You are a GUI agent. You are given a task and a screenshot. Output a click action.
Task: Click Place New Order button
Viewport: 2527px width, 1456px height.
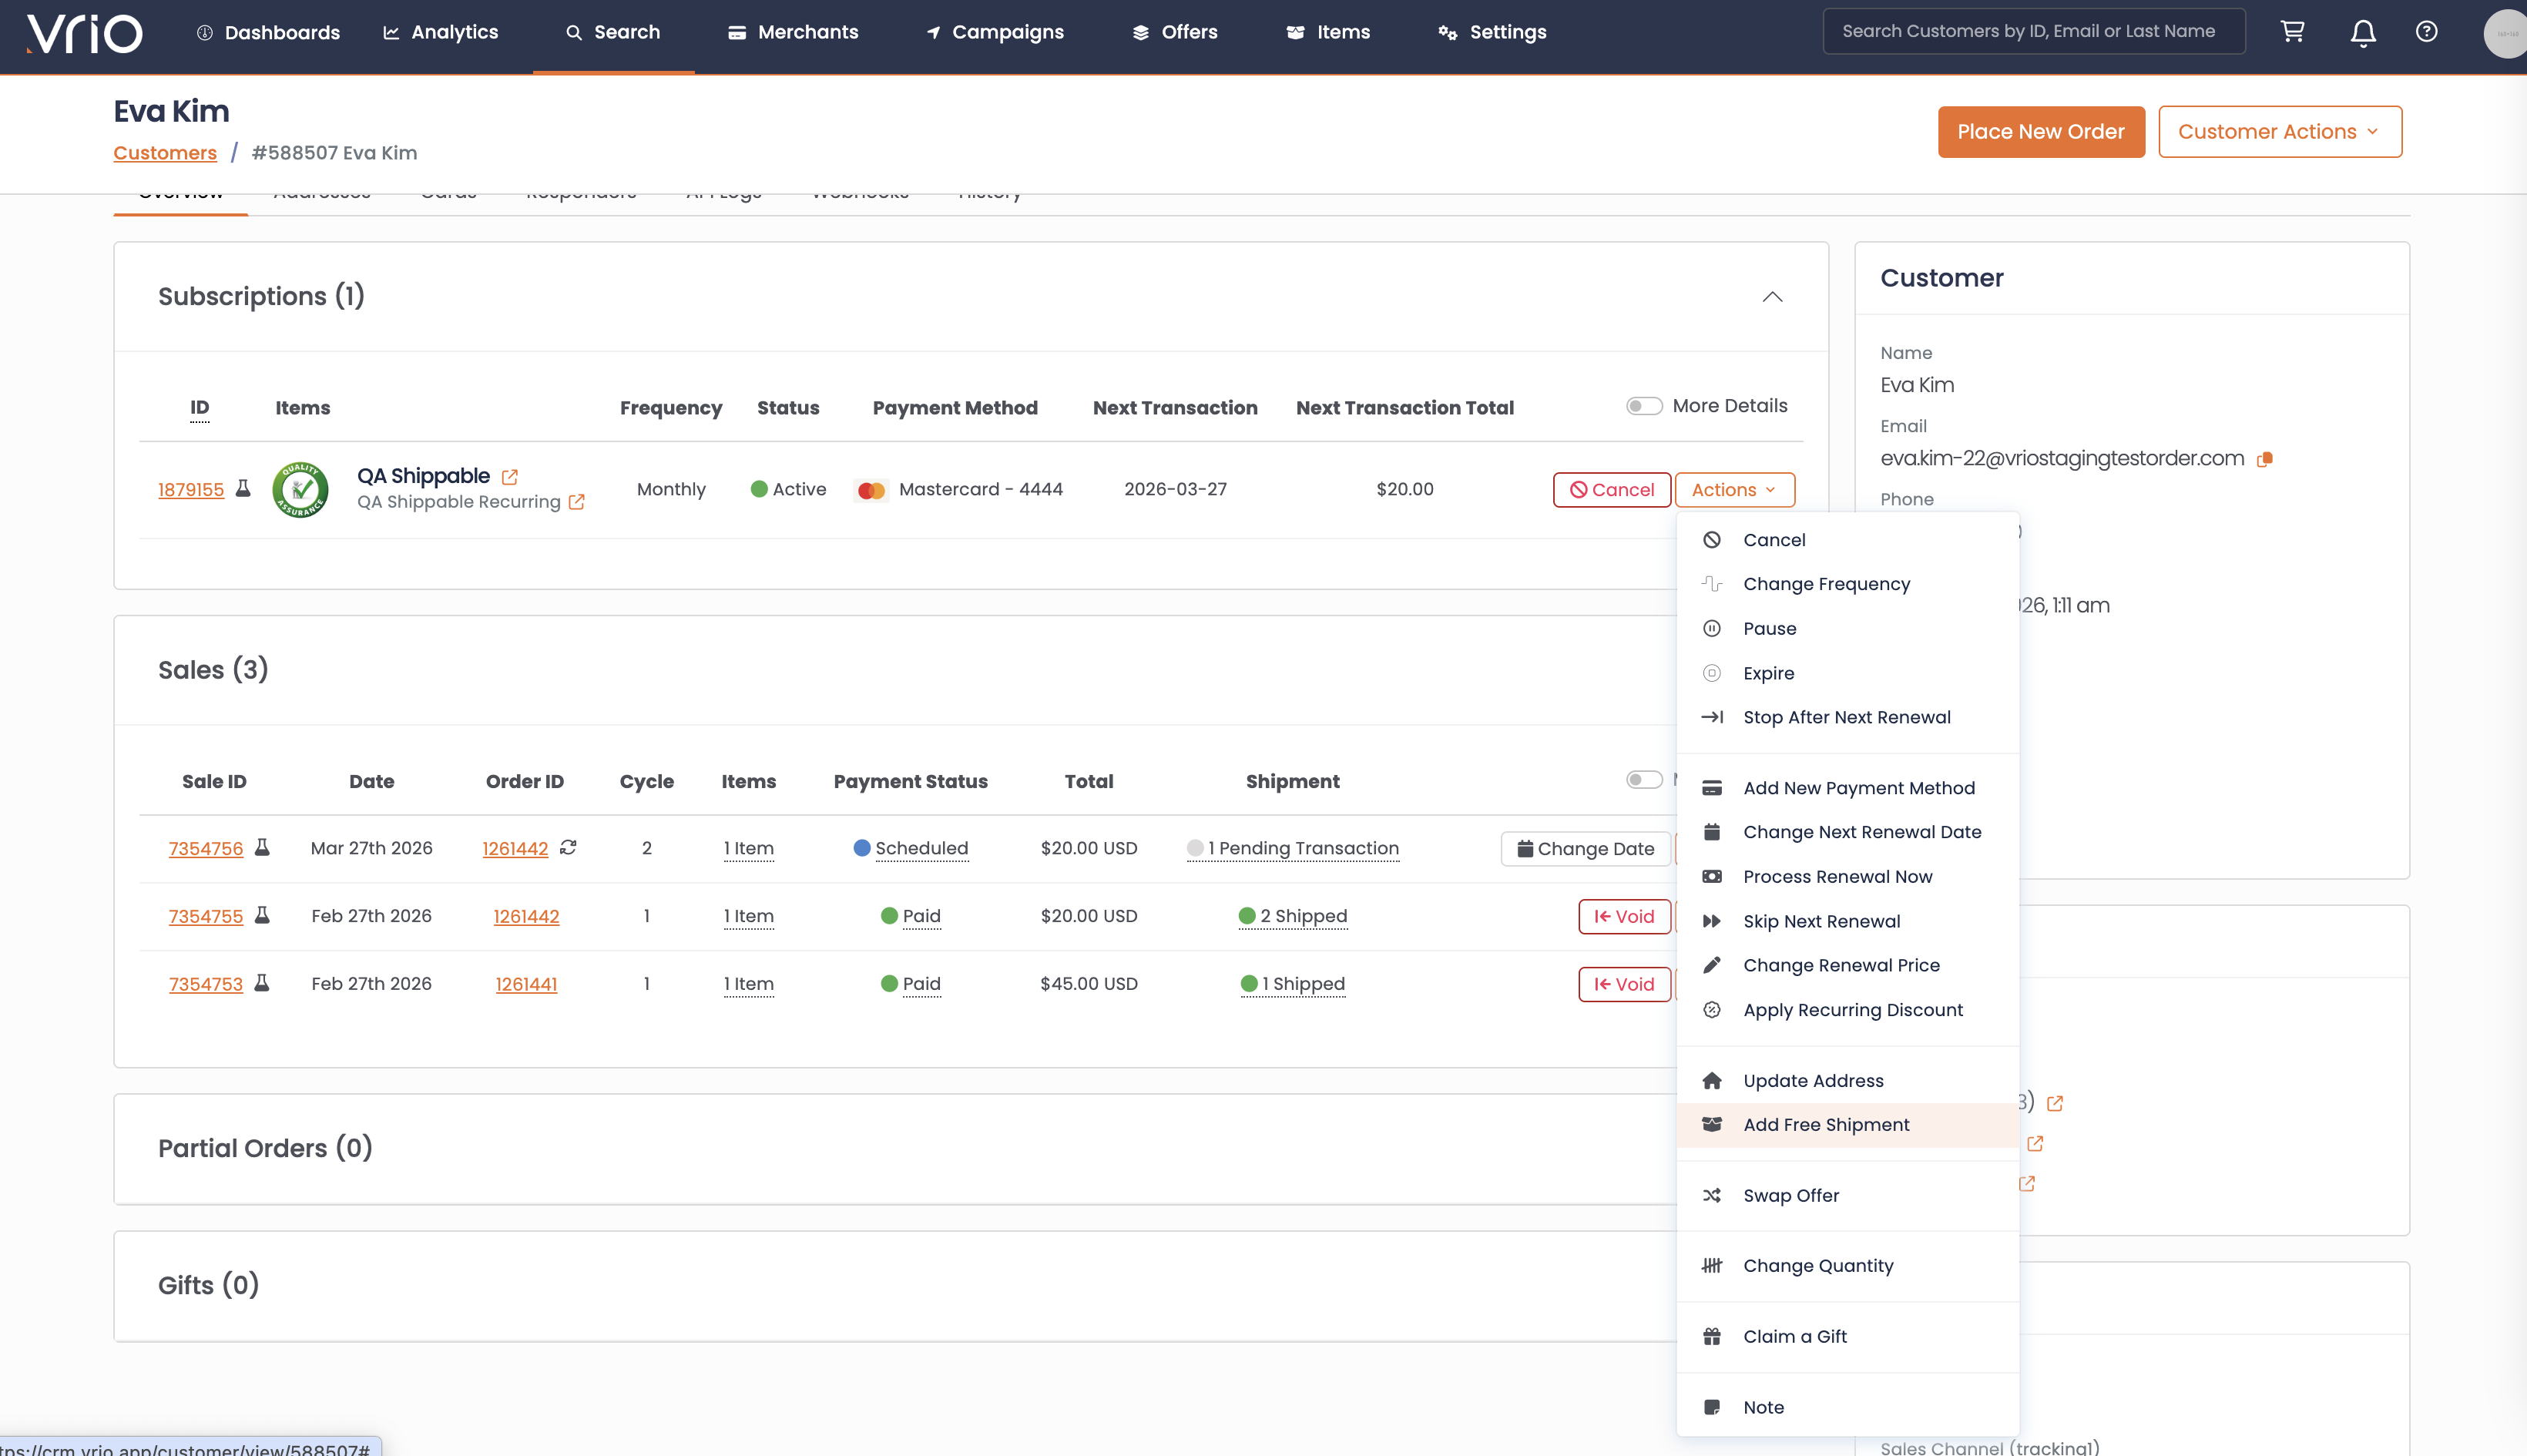click(2040, 132)
